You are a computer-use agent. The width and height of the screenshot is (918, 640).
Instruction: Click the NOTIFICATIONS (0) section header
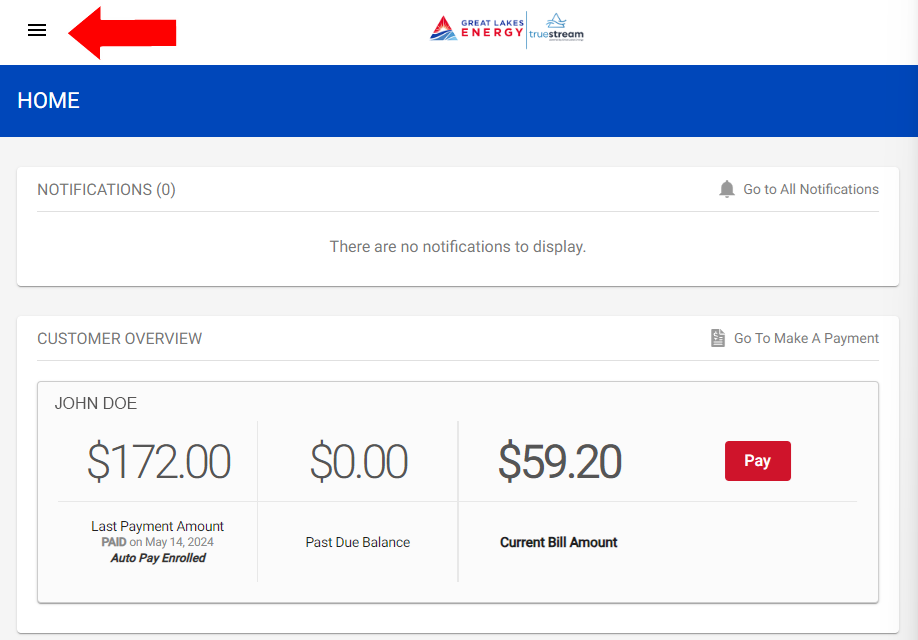coord(106,190)
